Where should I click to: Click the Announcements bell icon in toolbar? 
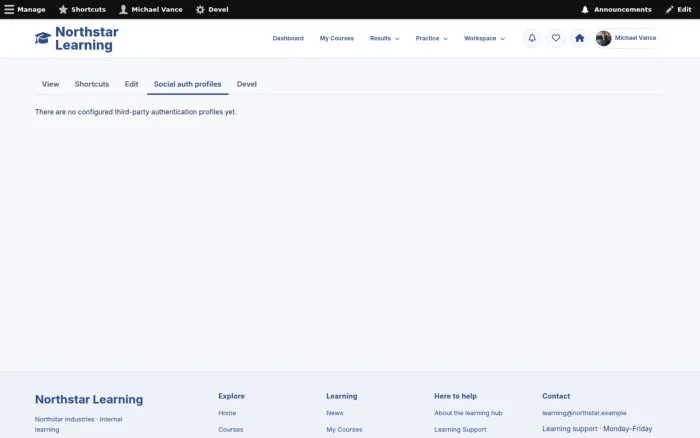point(585,9)
